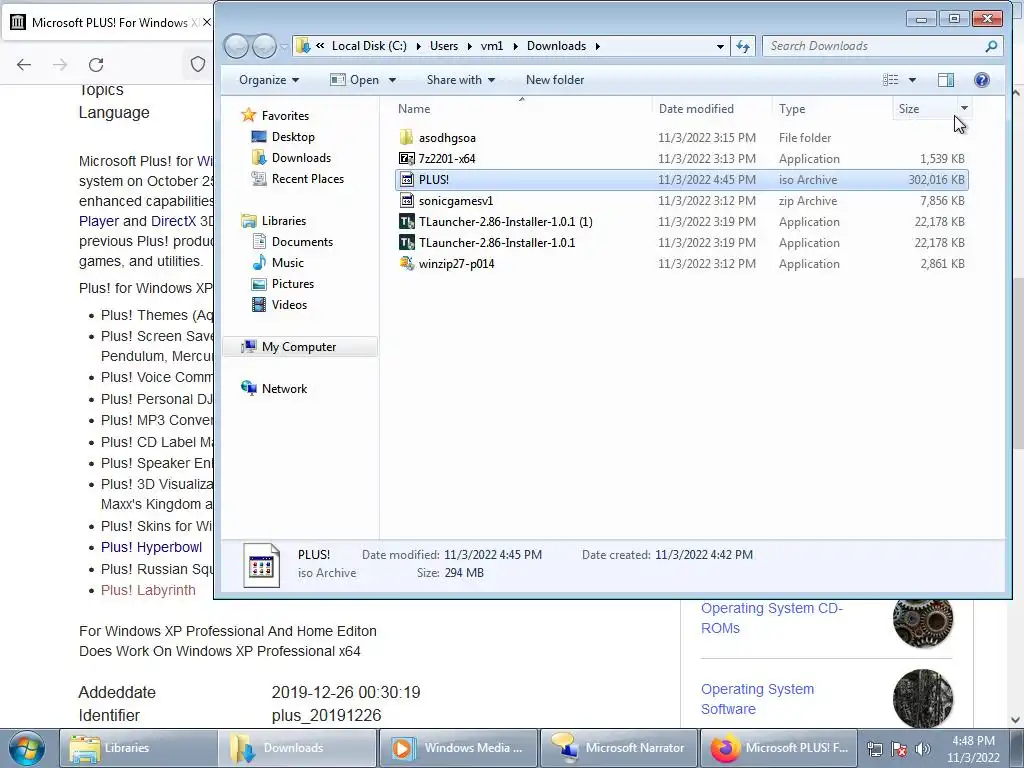The image size is (1024, 768).
Task: Open Explorer help question mark icon
Action: (x=982, y=80)
